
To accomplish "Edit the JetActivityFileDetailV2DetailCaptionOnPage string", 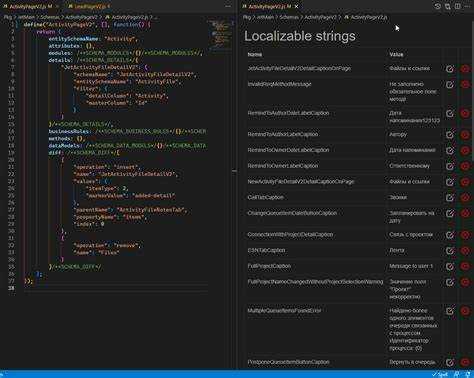I will (x=450, y=69).
